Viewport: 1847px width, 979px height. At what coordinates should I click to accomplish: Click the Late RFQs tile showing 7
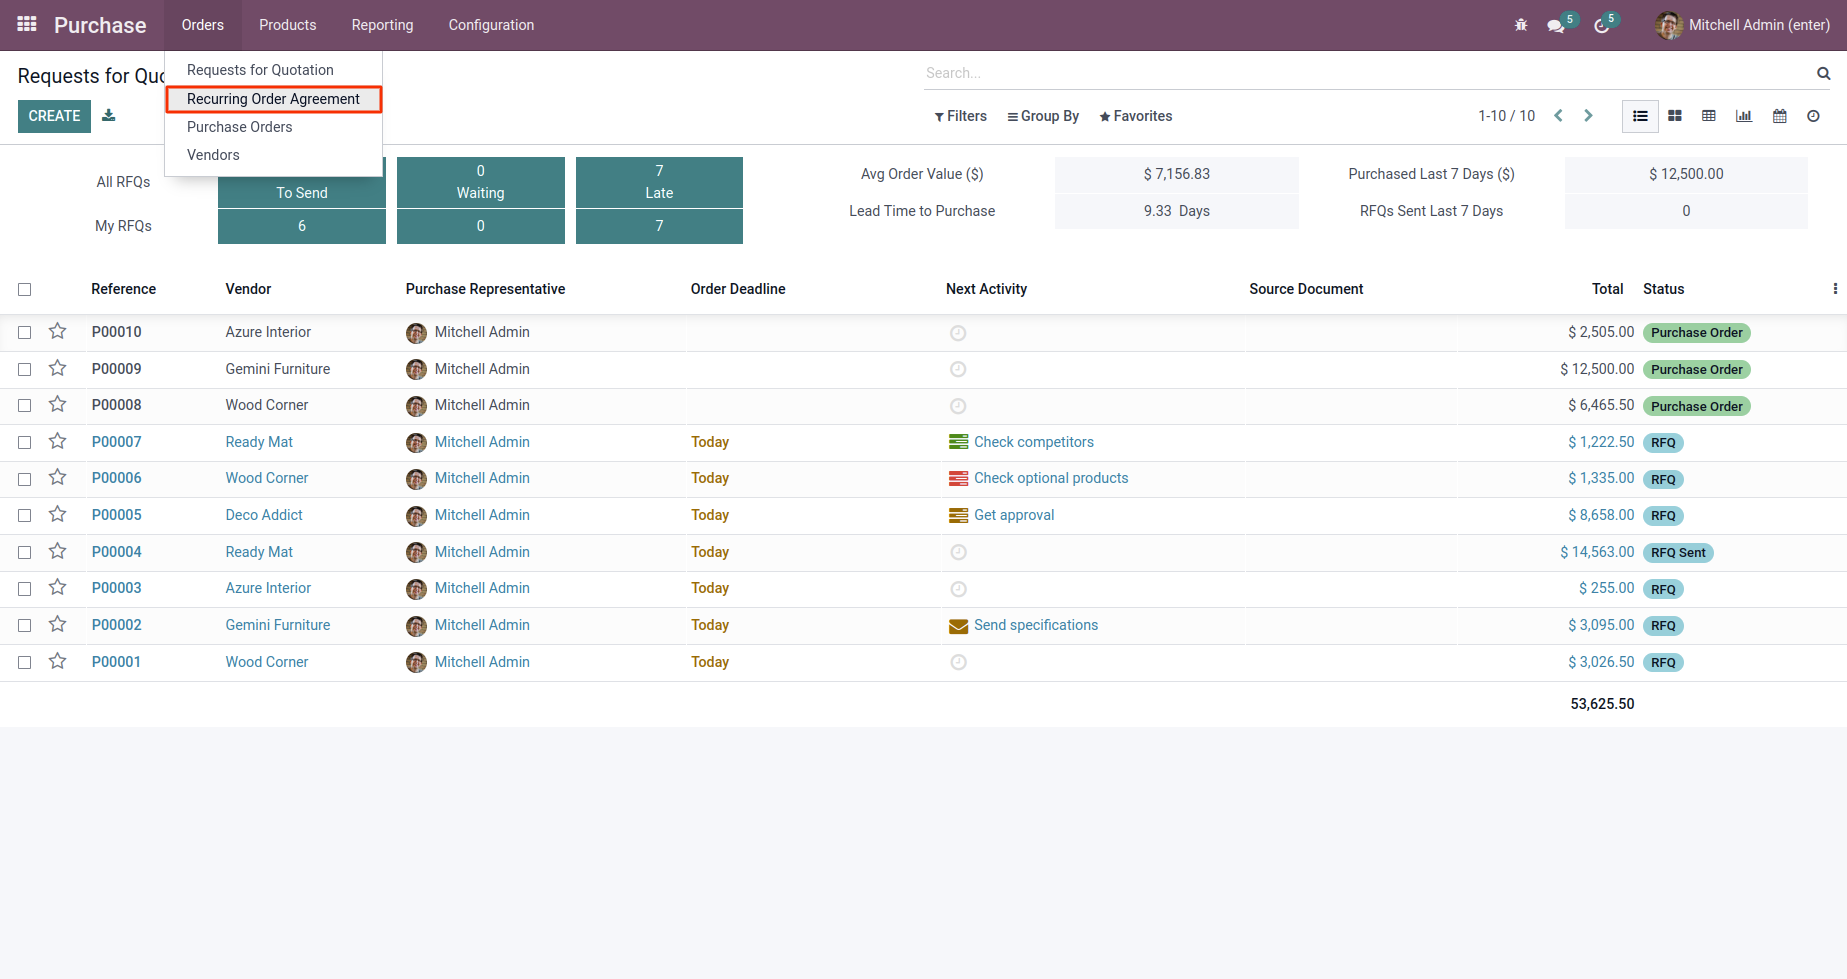659,182
